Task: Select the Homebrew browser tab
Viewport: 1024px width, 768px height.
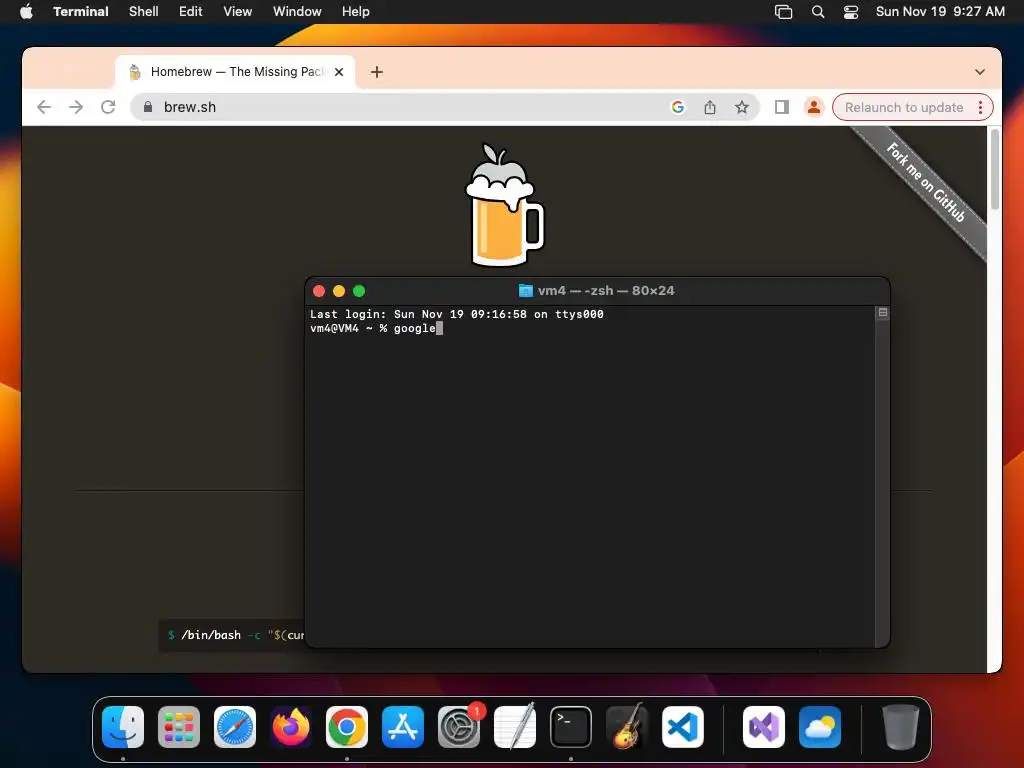Action: (235, 72)
